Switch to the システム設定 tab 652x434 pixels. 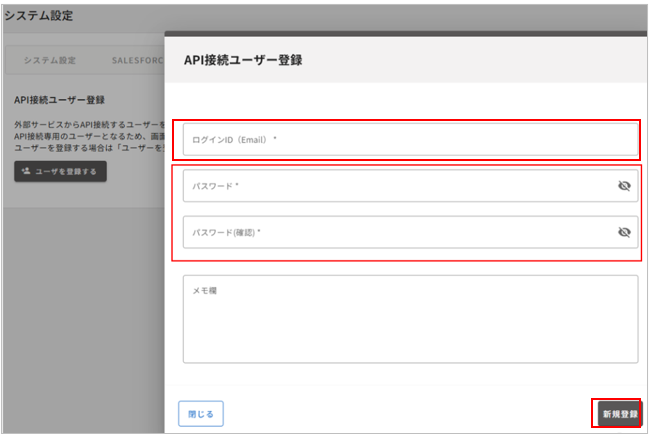click(x=50, y=60)
